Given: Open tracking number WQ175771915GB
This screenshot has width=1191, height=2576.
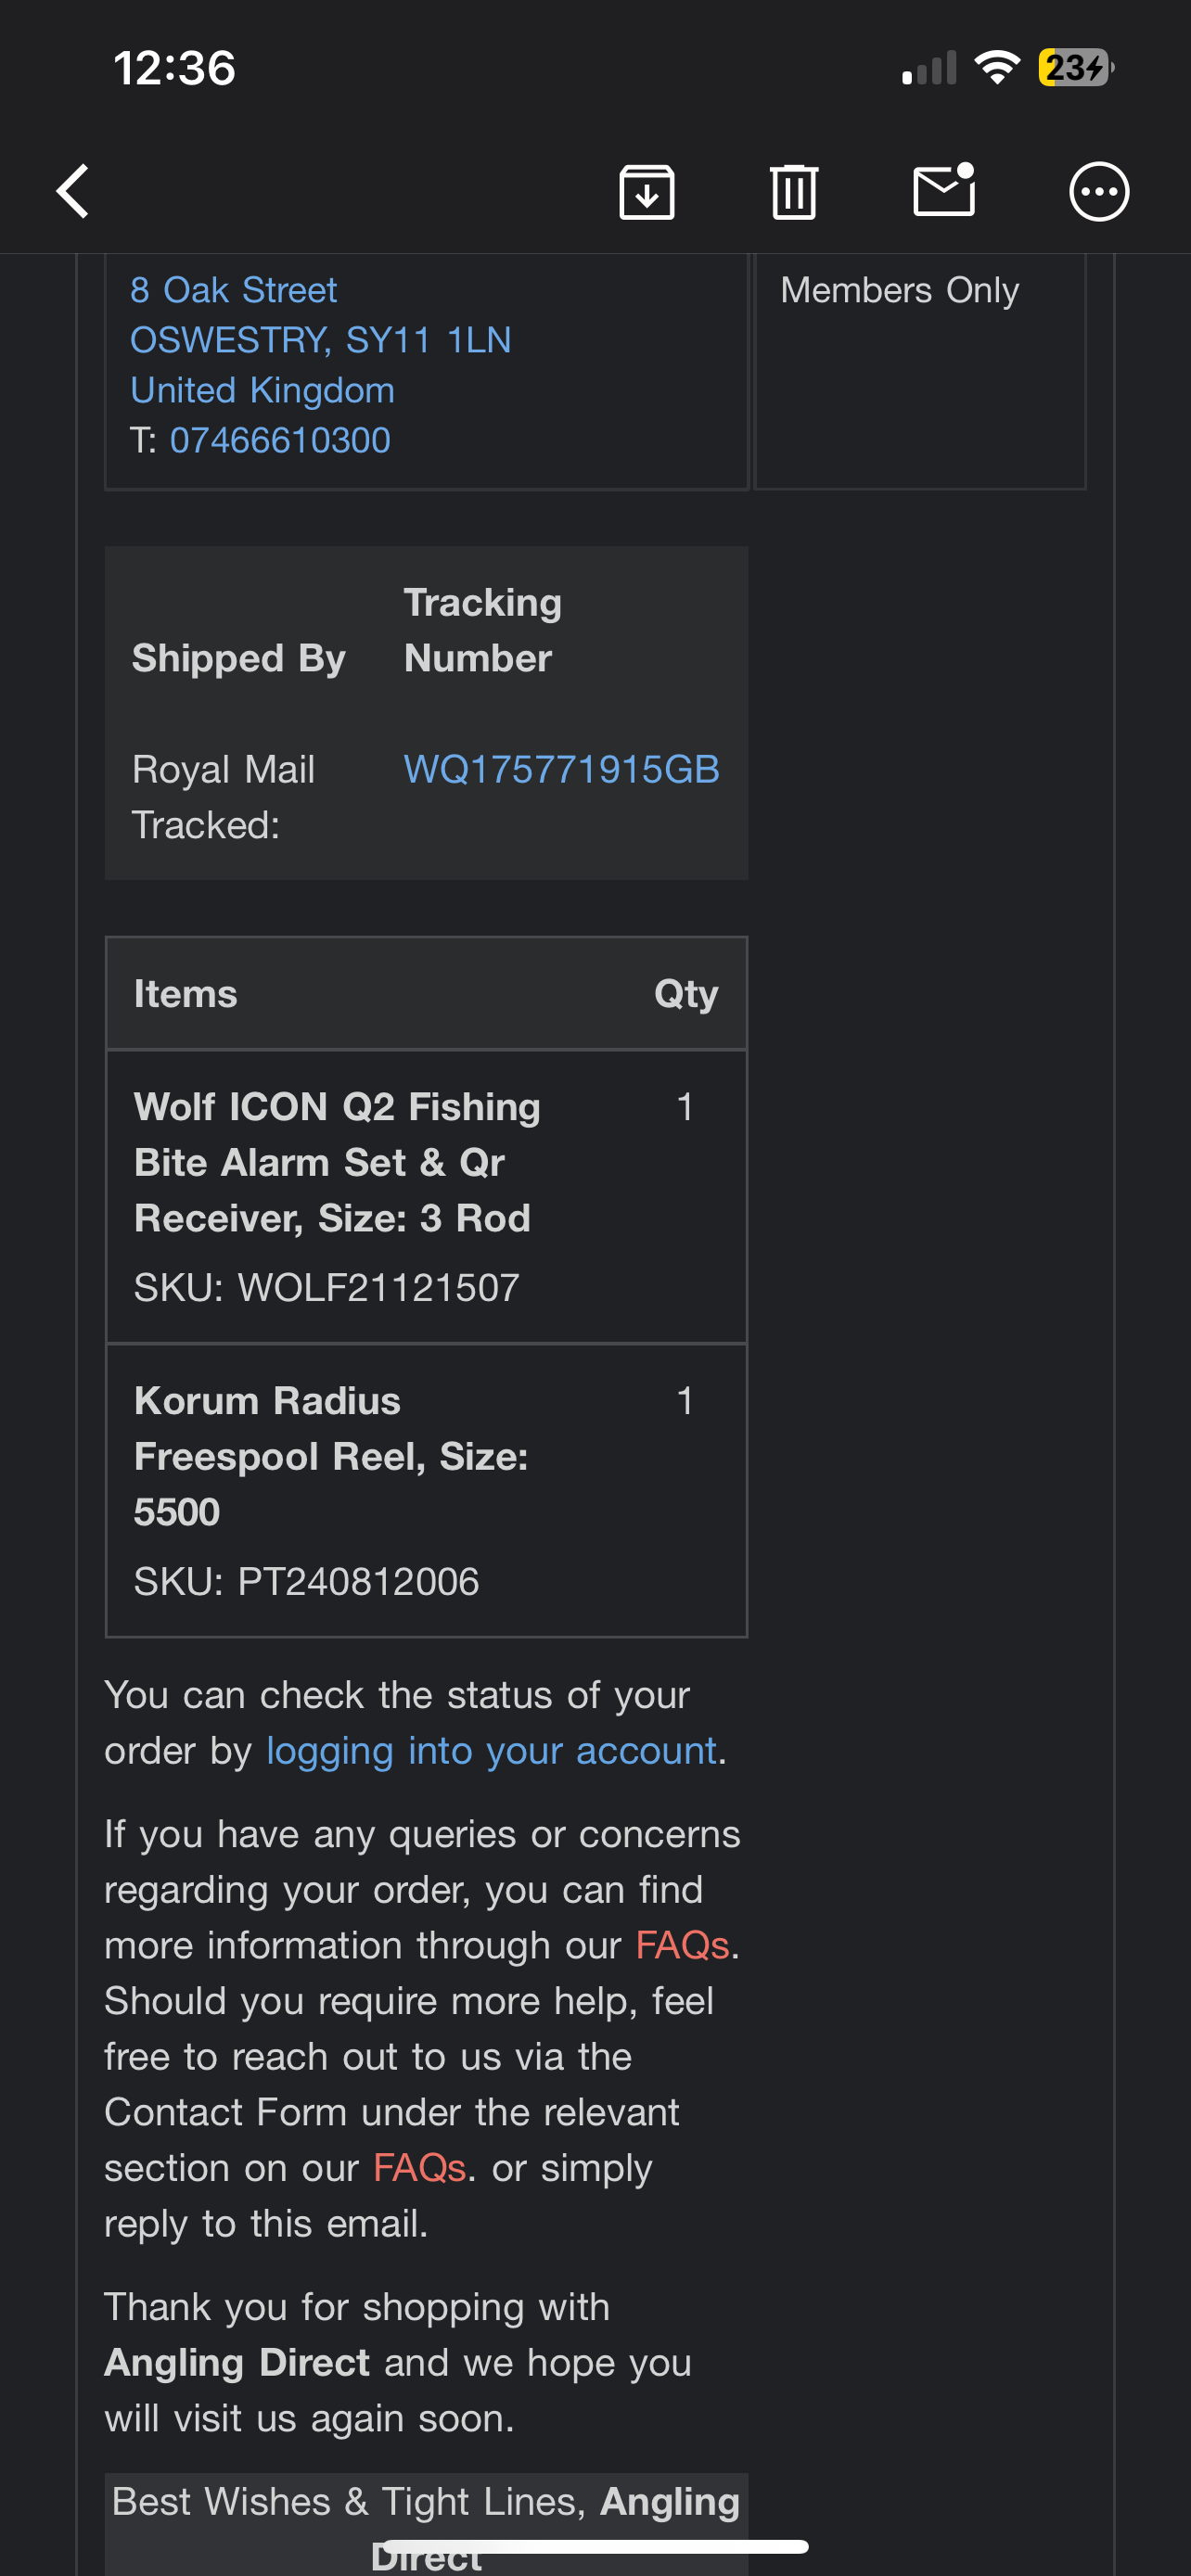Looking at the screenshot, I should (x=561, y=770).
